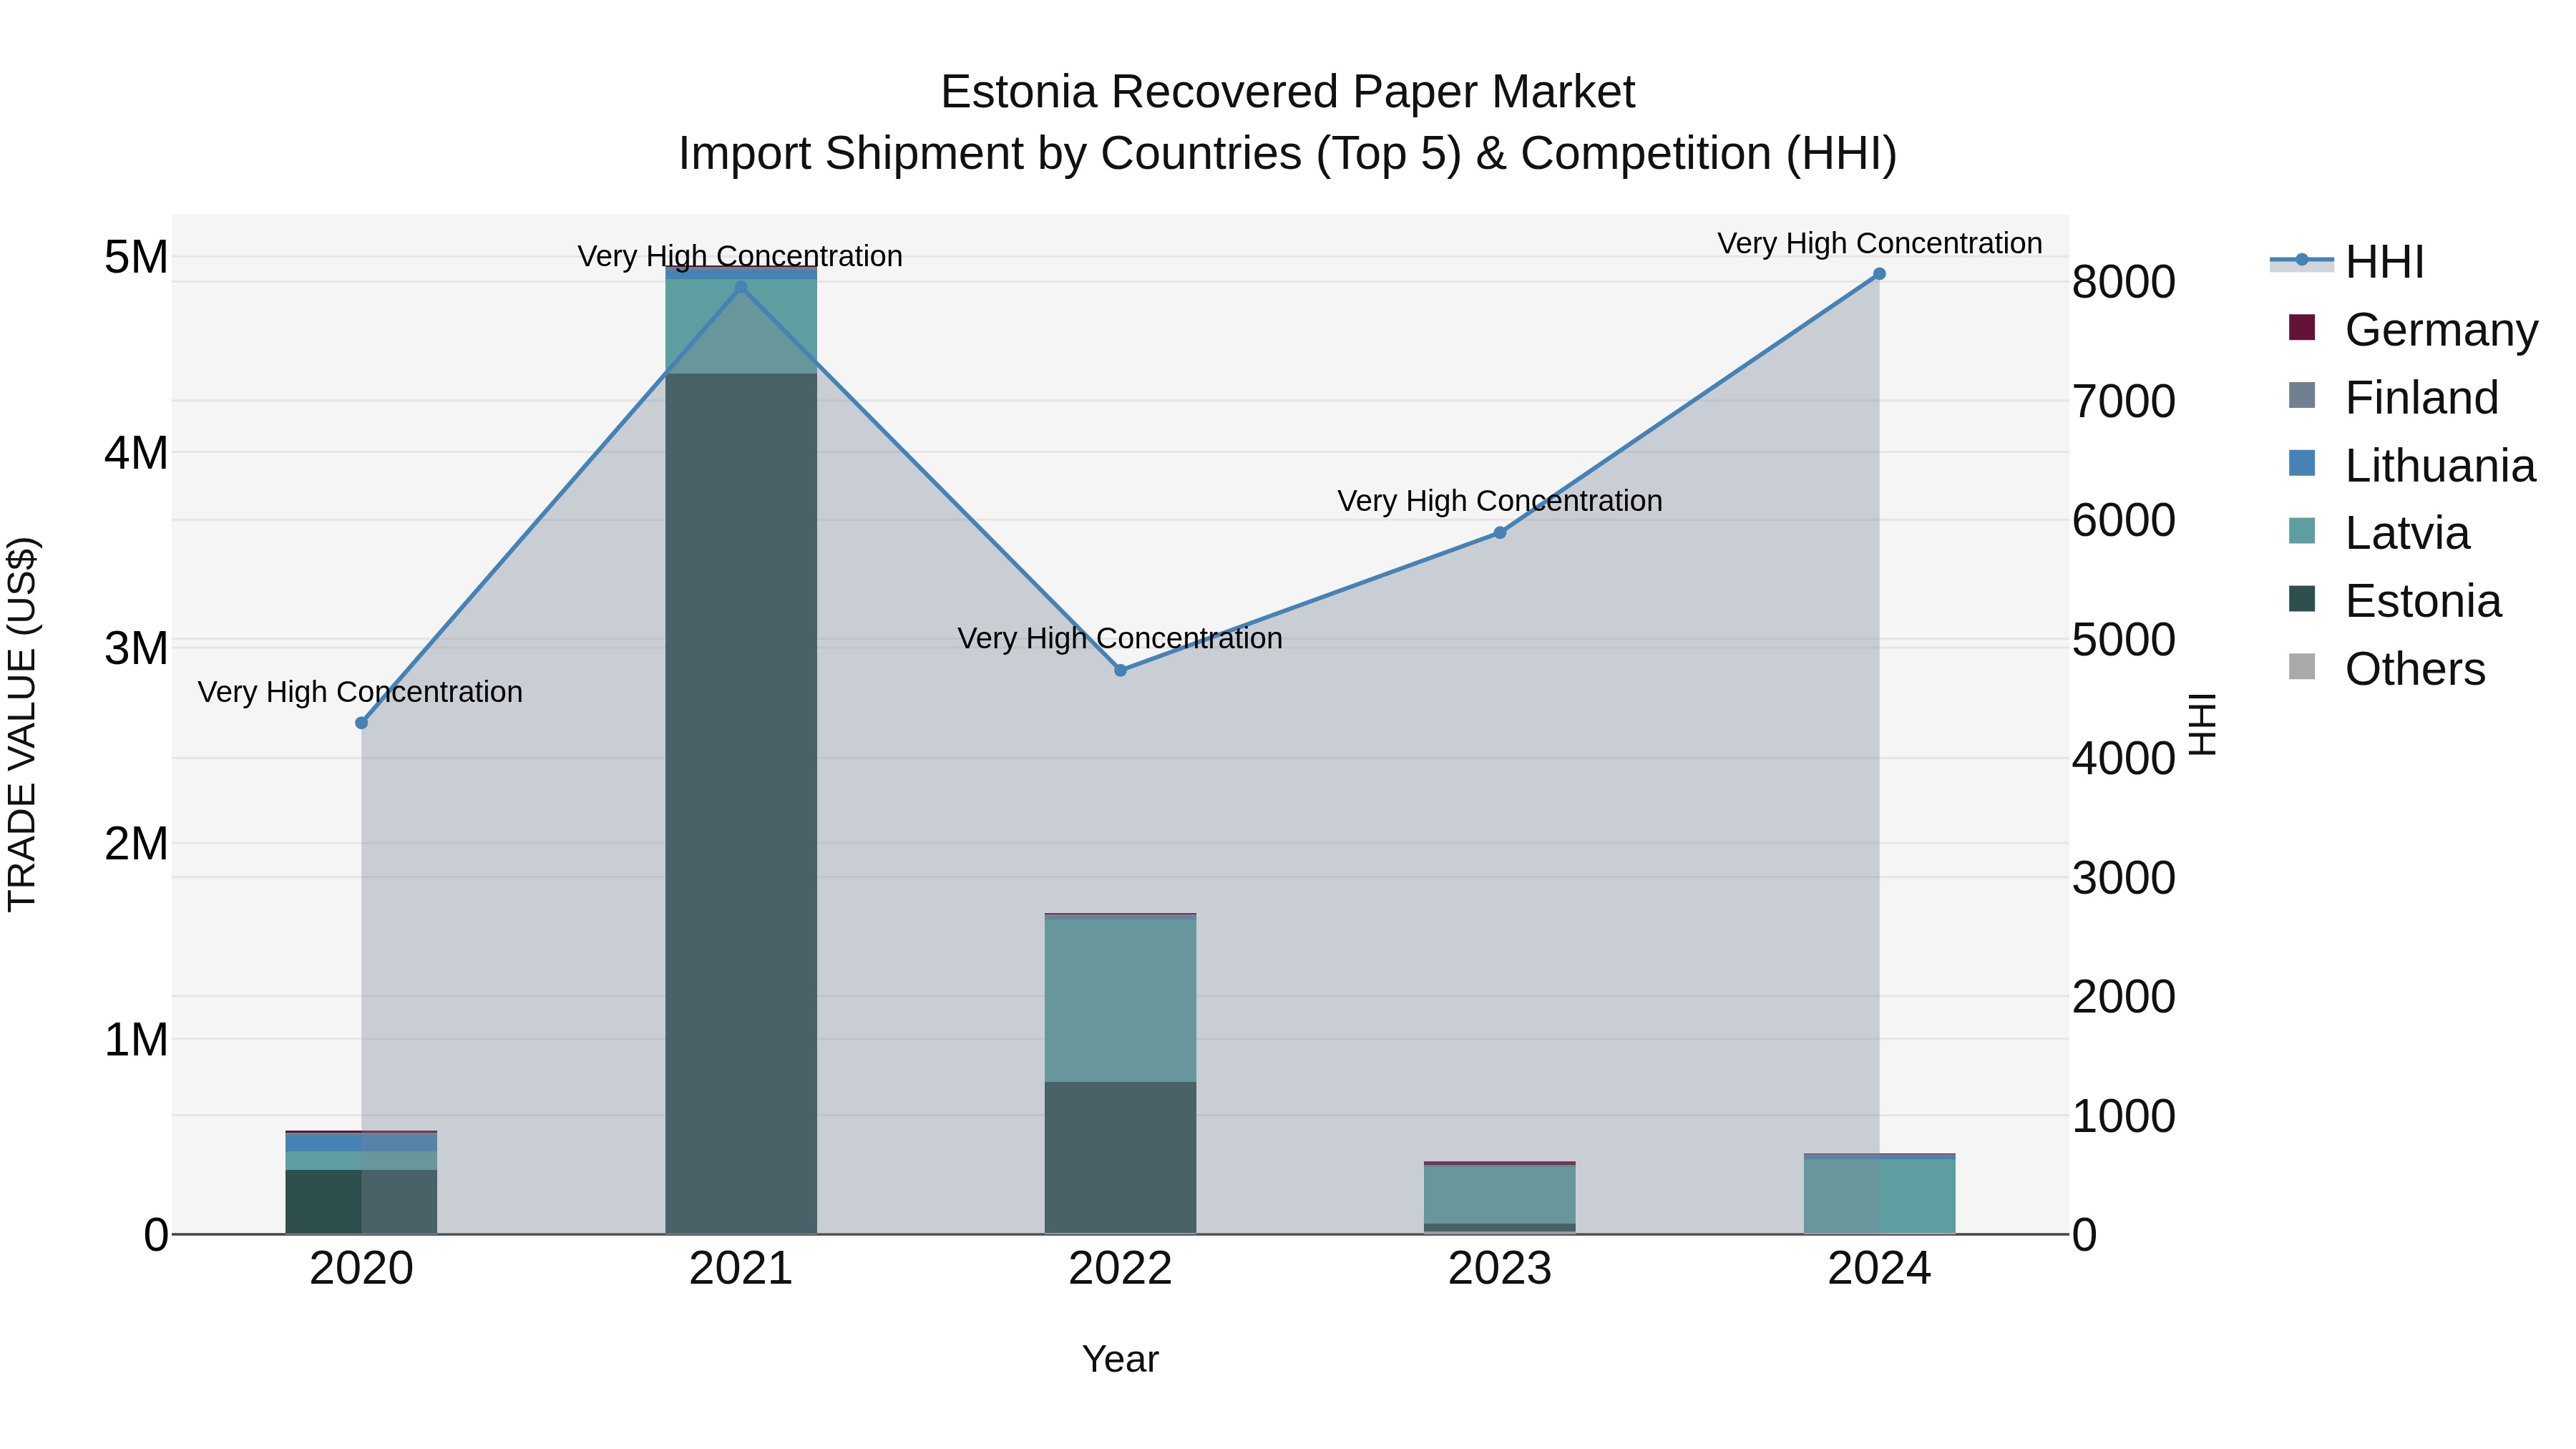Select the 2023 HHI data point
Viewport: 2576px width, 1449px height.
[x=1500, y=533]
